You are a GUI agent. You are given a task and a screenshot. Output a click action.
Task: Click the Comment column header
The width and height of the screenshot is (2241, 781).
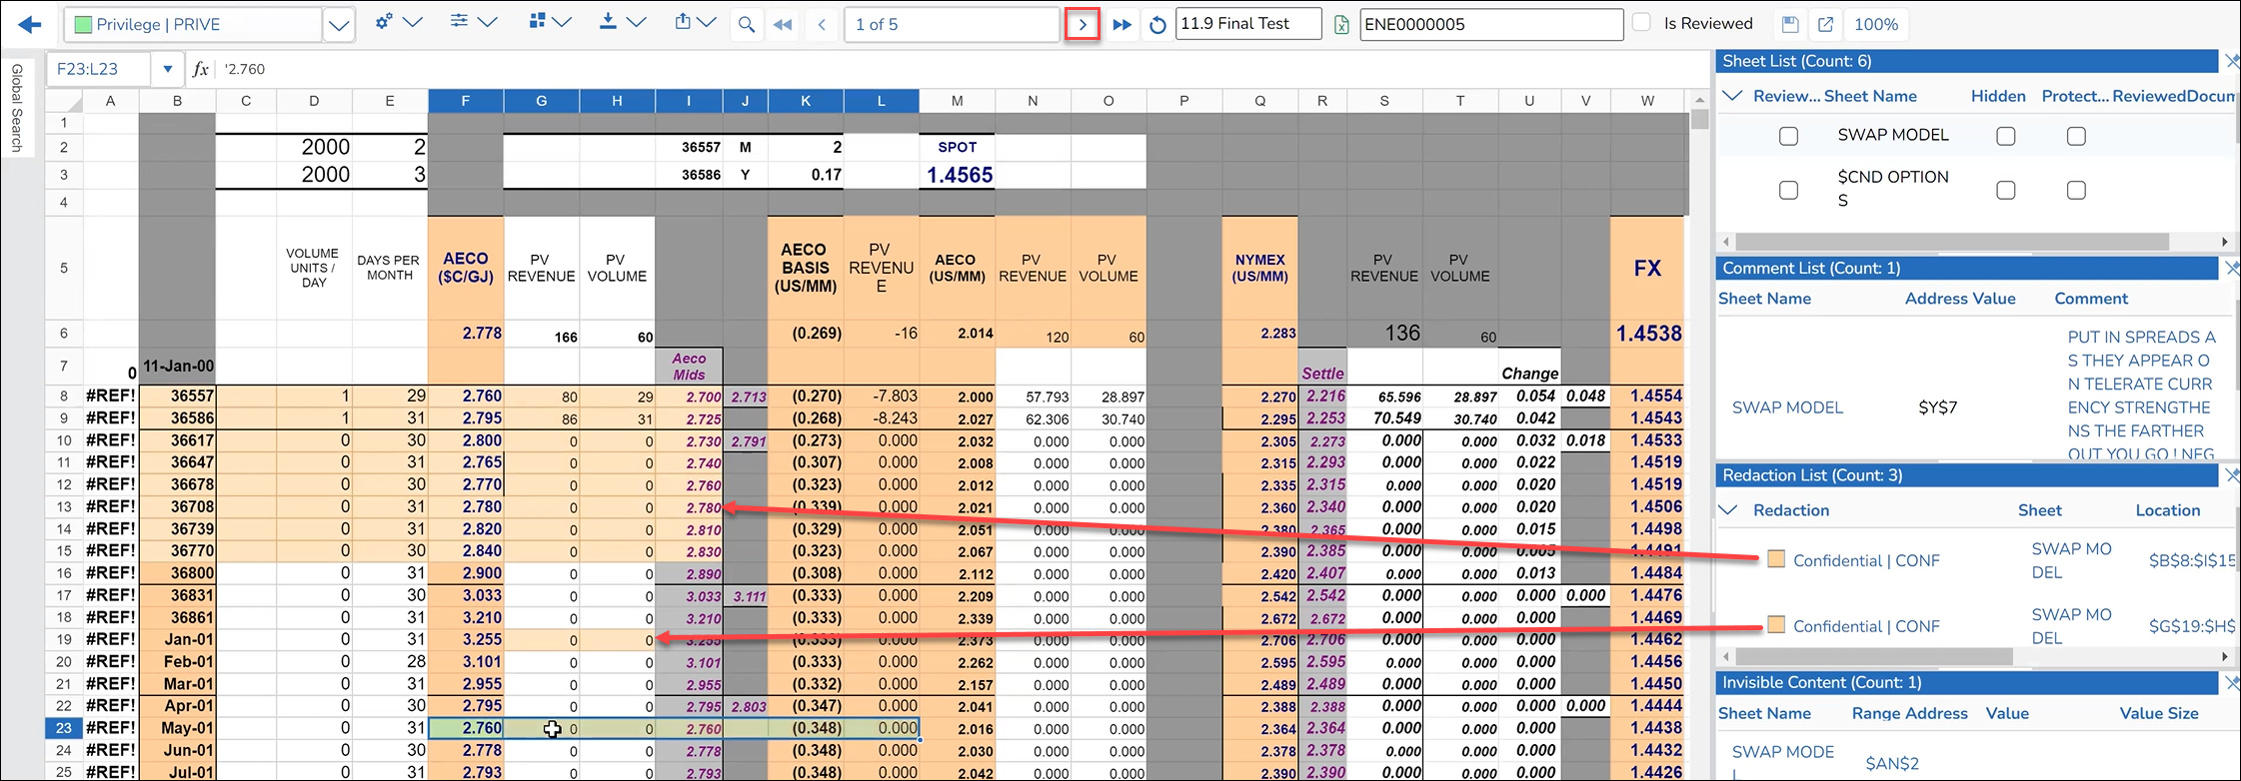[x=2091, y=298]
